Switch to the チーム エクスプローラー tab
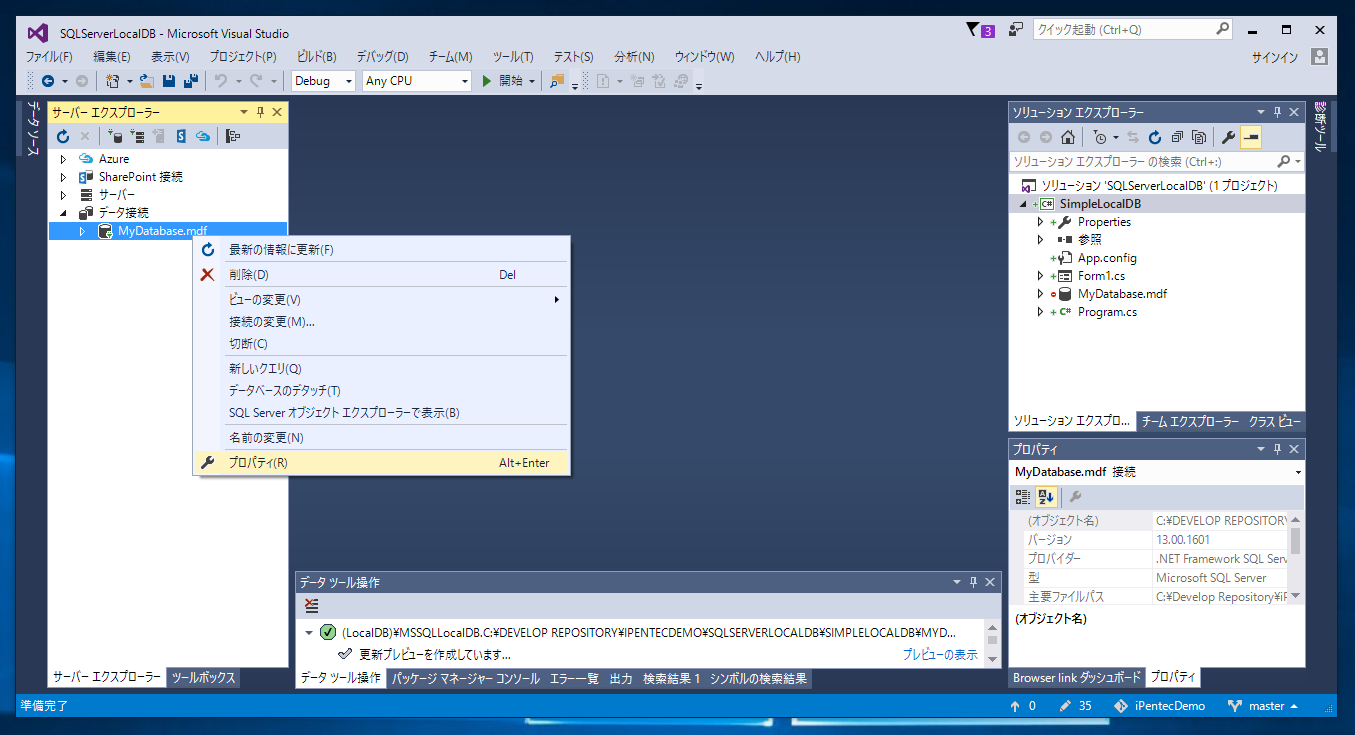 coord(1189,422)
